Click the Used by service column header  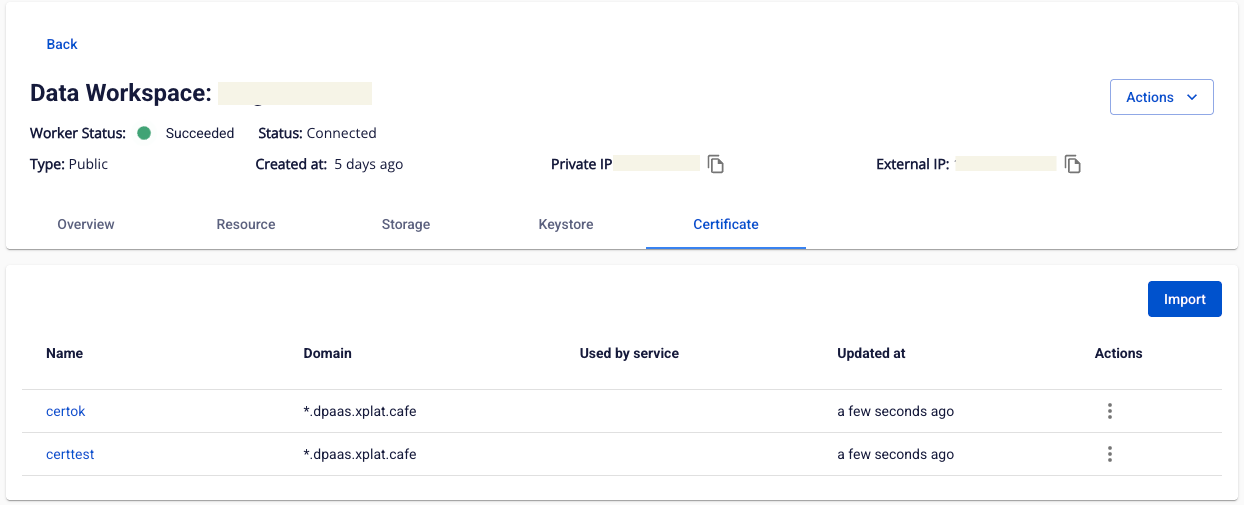[x=629, y=353]
